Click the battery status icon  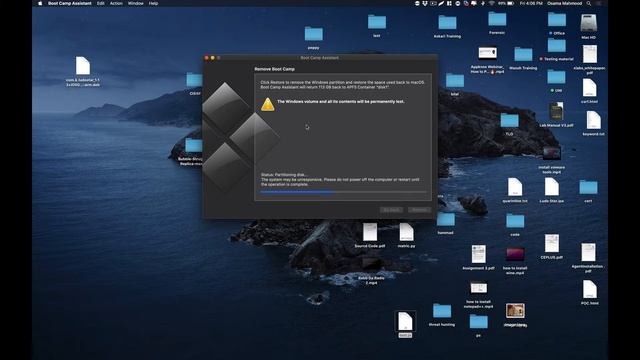[510, 3]
